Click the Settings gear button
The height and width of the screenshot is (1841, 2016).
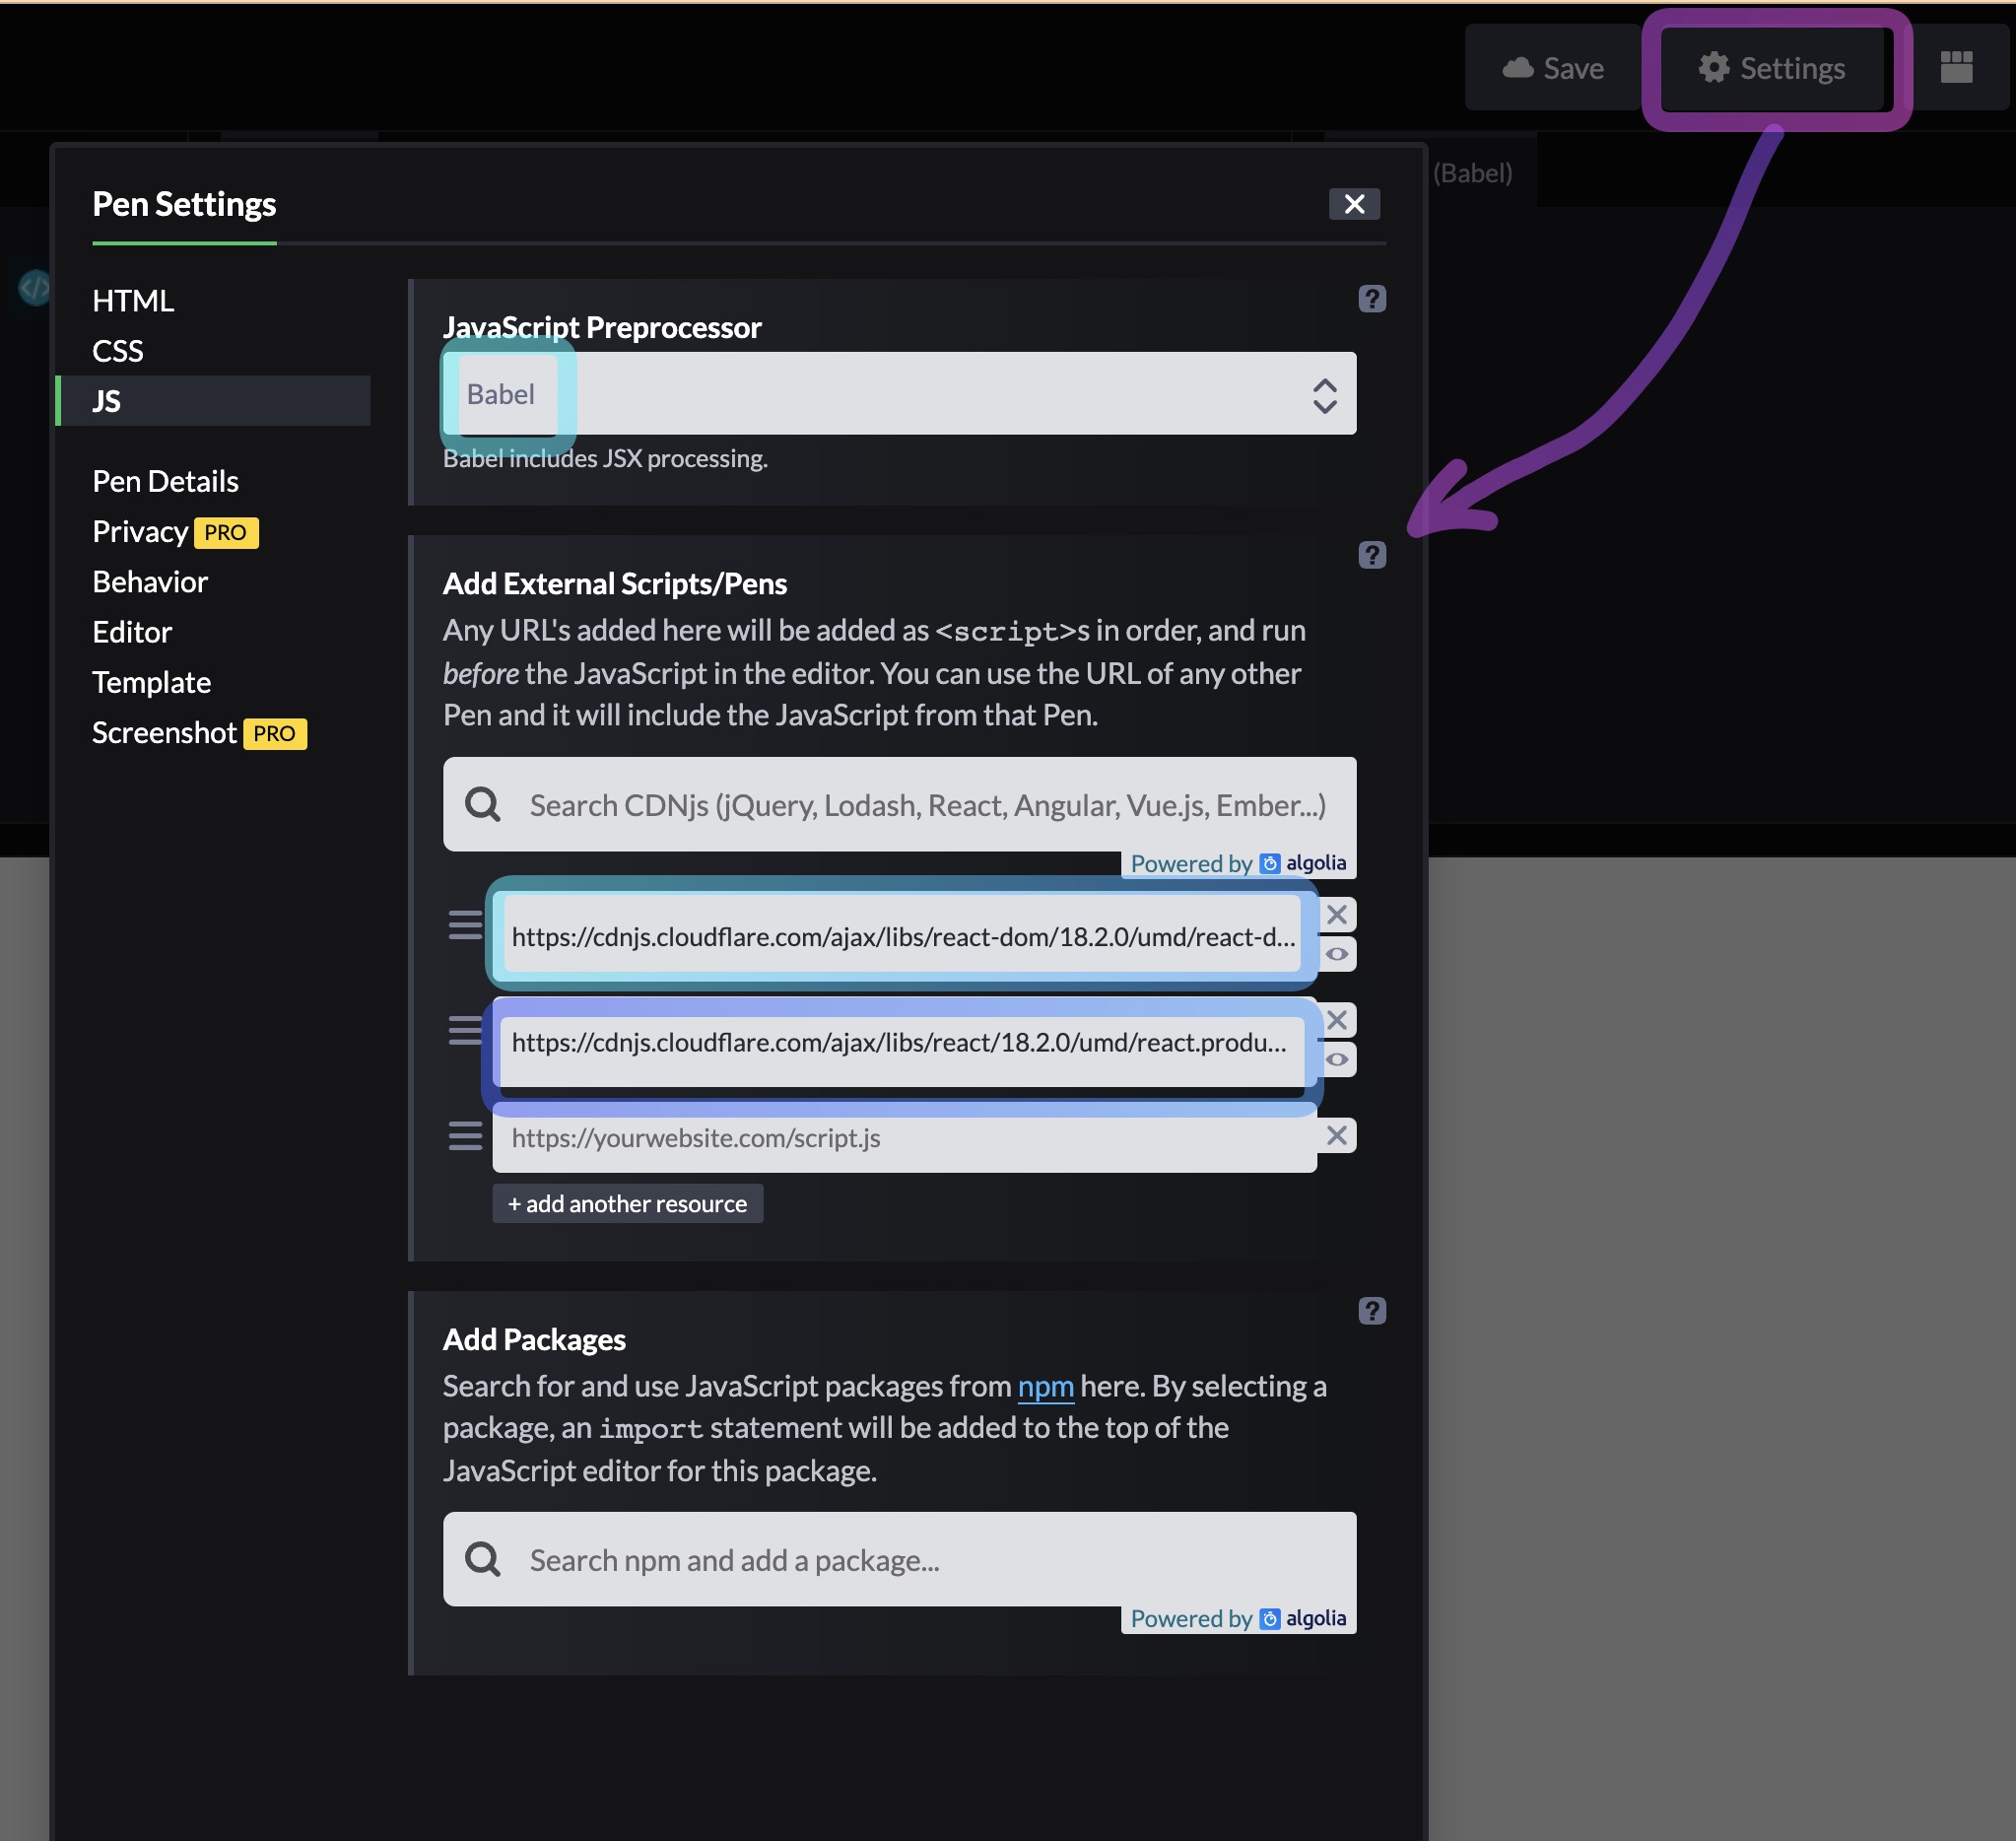1771,68
